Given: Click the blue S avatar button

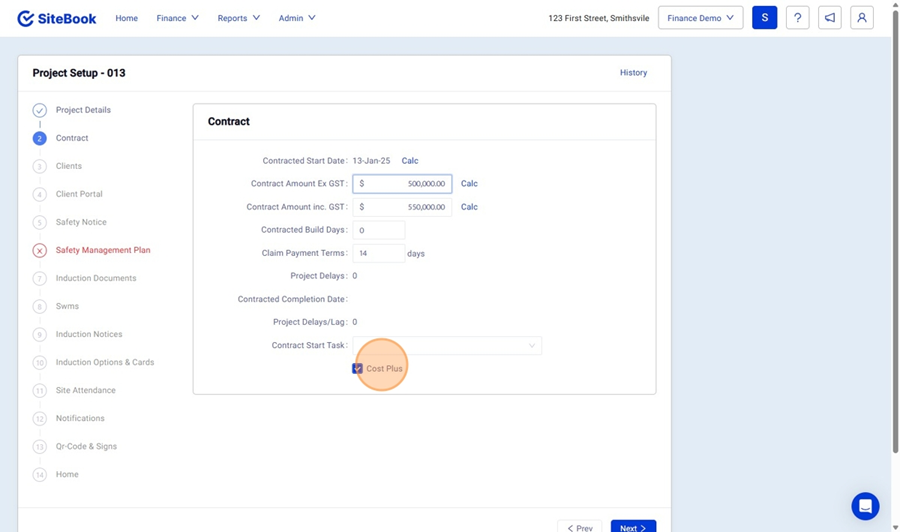Looking at the screenshot, I should coord(764,18).
